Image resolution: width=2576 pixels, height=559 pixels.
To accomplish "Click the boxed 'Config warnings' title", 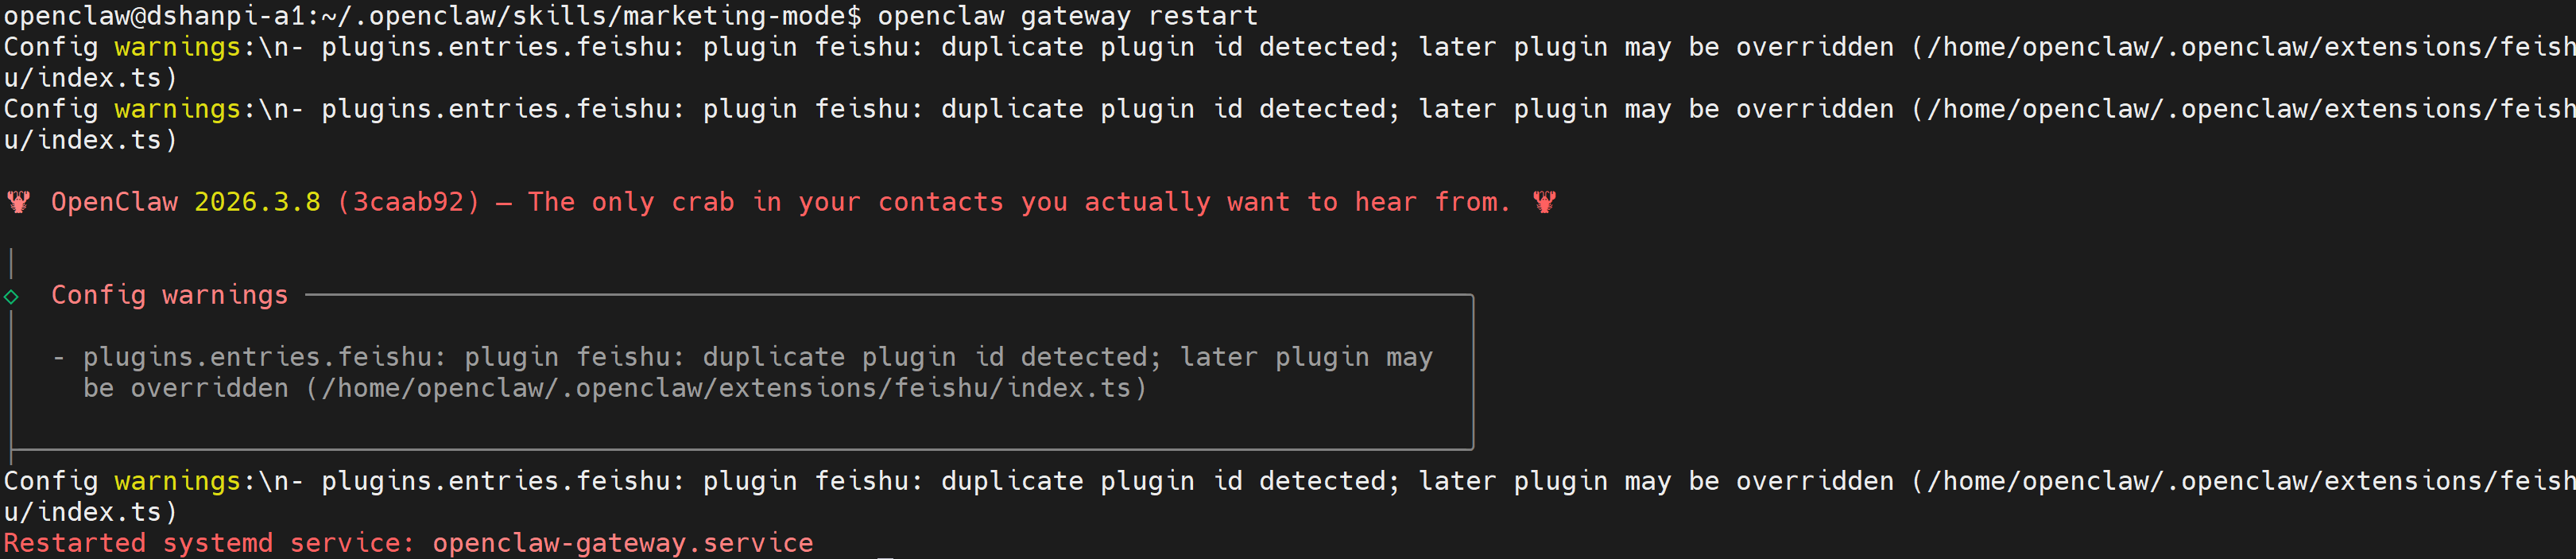I will [x=169, y=295].
